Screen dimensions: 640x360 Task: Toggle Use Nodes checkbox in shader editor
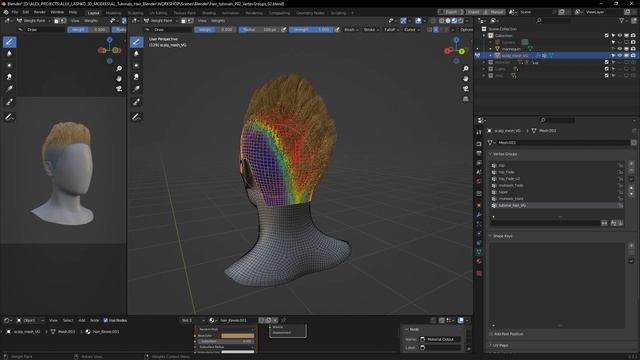(106, 320)
